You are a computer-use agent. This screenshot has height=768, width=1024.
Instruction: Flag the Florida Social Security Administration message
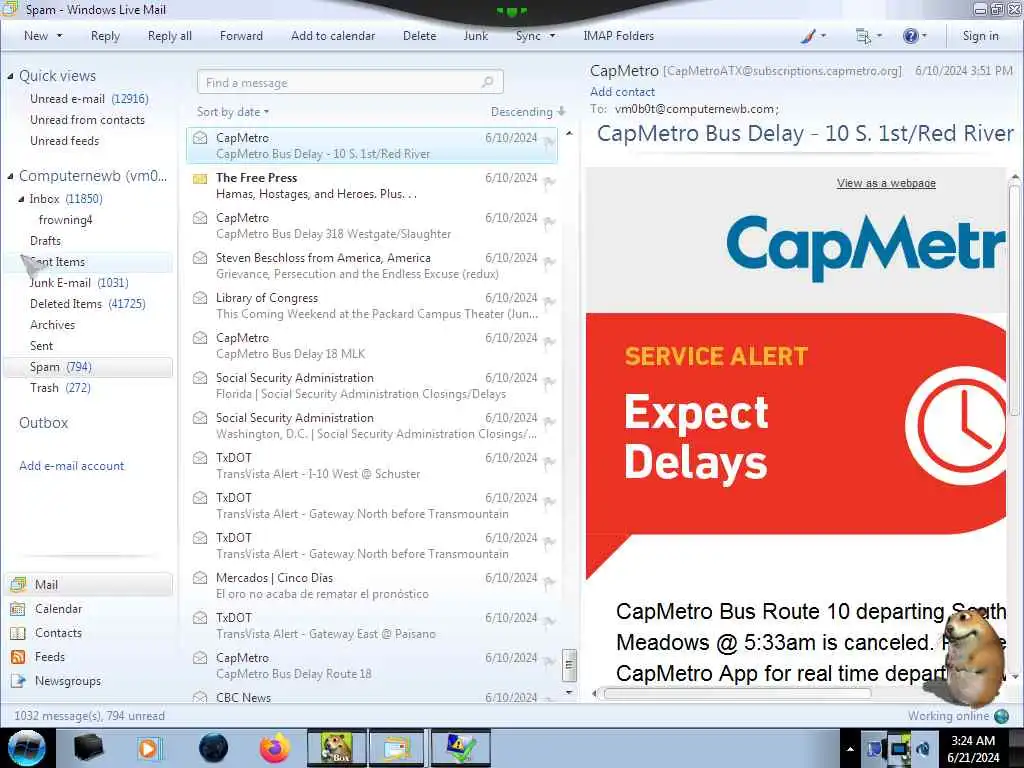(549, 382)
